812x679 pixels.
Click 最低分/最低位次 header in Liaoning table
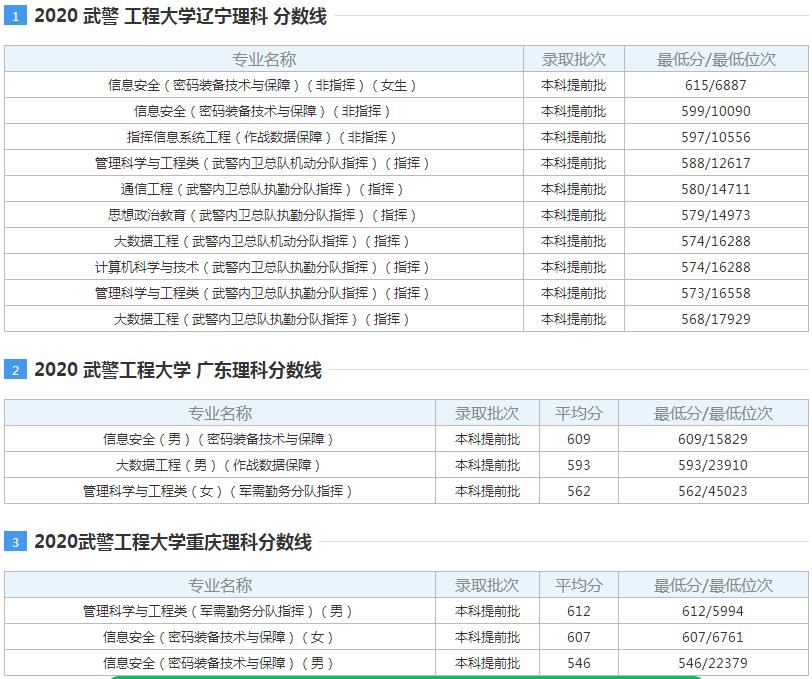(716, 59)
